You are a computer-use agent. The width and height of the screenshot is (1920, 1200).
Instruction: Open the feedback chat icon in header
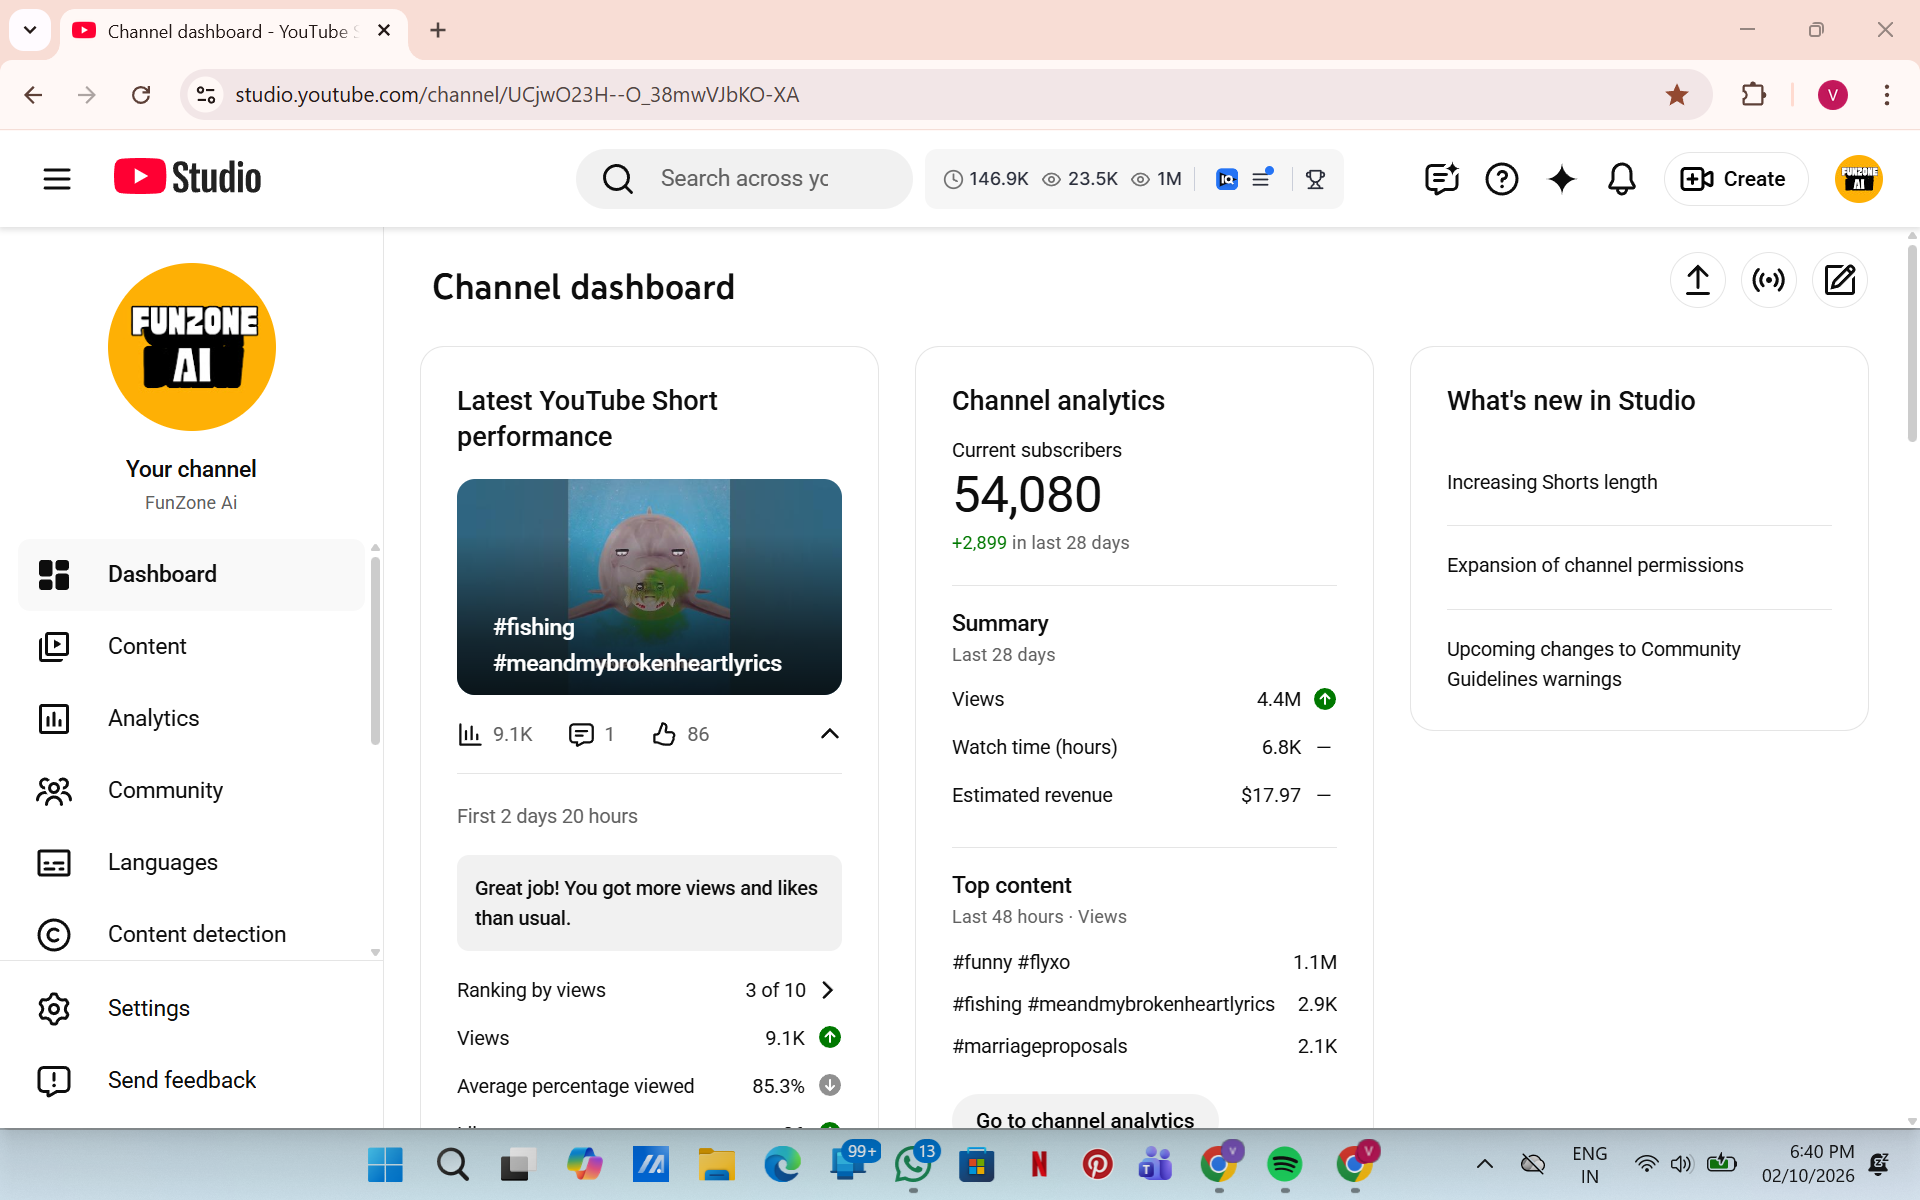pos(1441,179)
